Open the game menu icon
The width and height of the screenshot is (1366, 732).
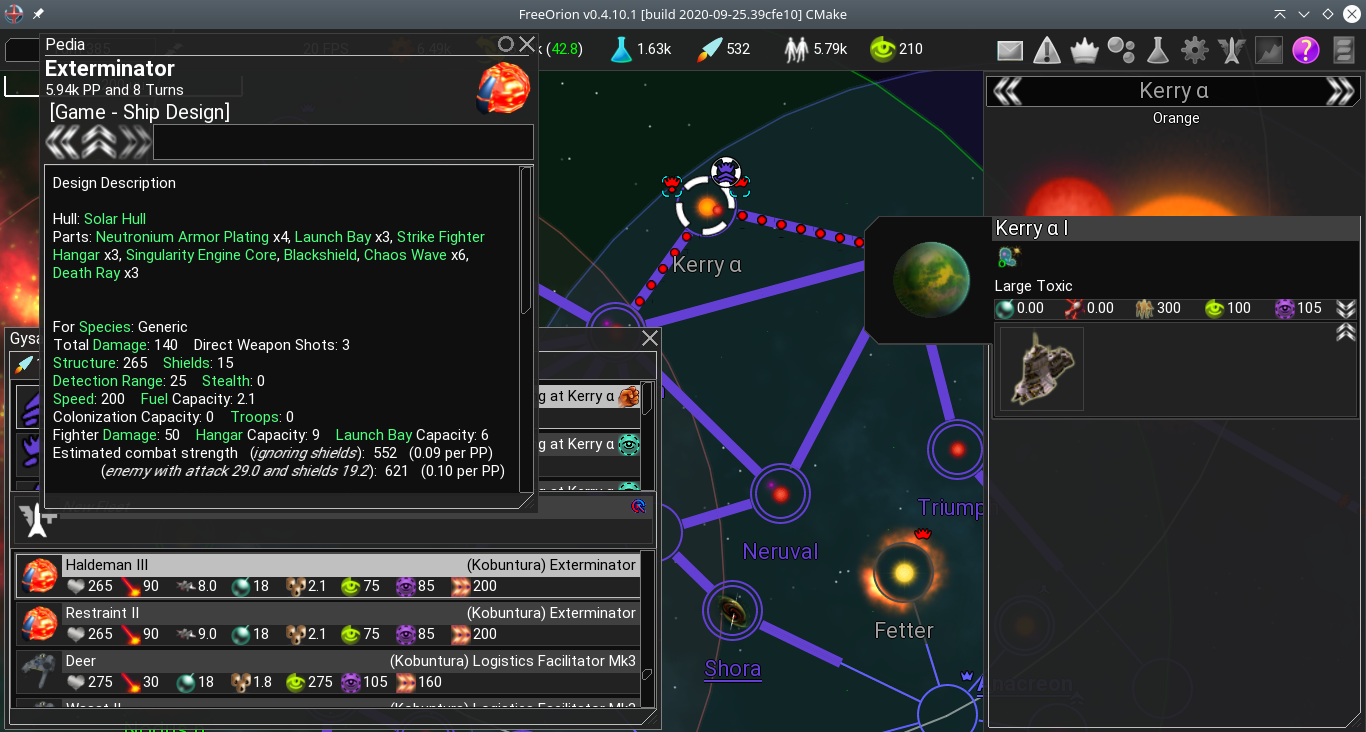pos(1343,49)
